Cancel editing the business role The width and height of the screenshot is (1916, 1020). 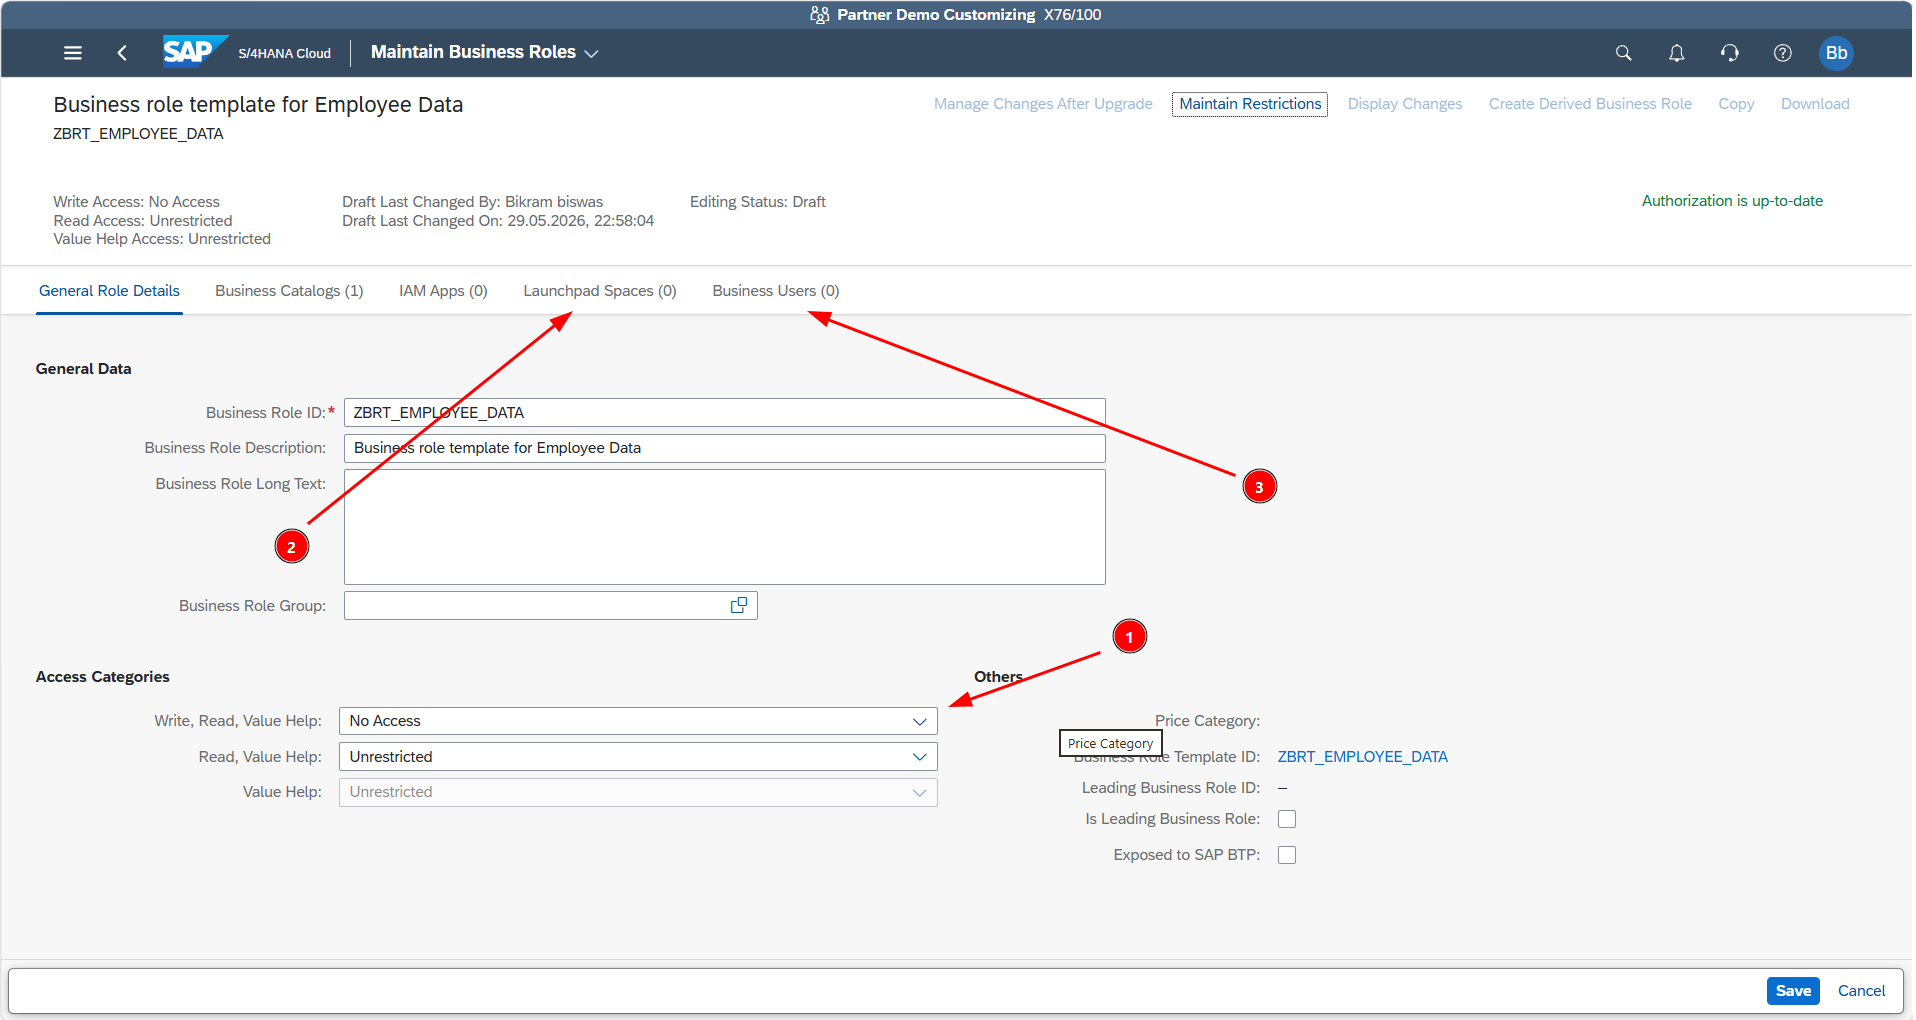tap(1861, 991)
